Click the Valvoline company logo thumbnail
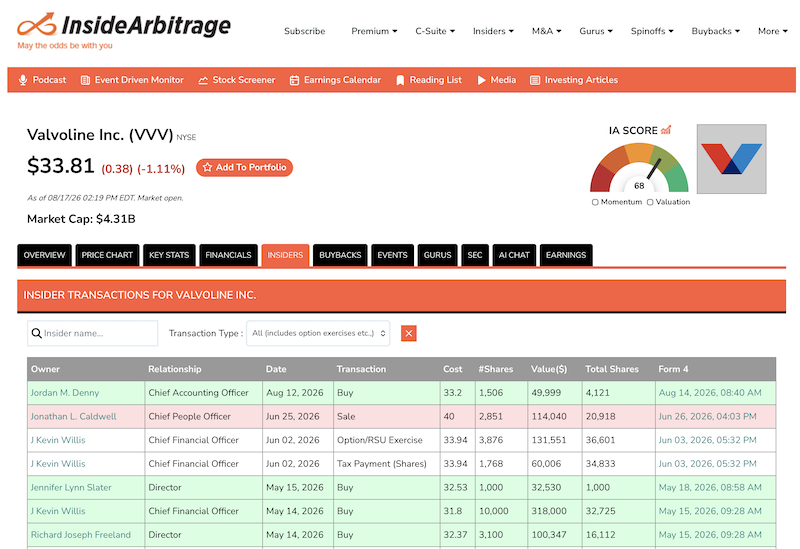The width and height of the screenshot is (800, 549). (732, 159)
